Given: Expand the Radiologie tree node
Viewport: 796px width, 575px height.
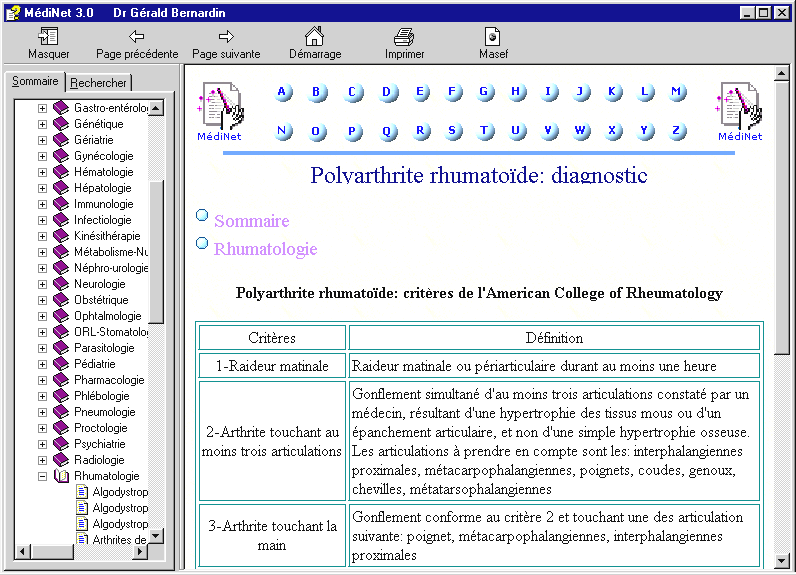Looking at the screenshot, I should 42,460.
